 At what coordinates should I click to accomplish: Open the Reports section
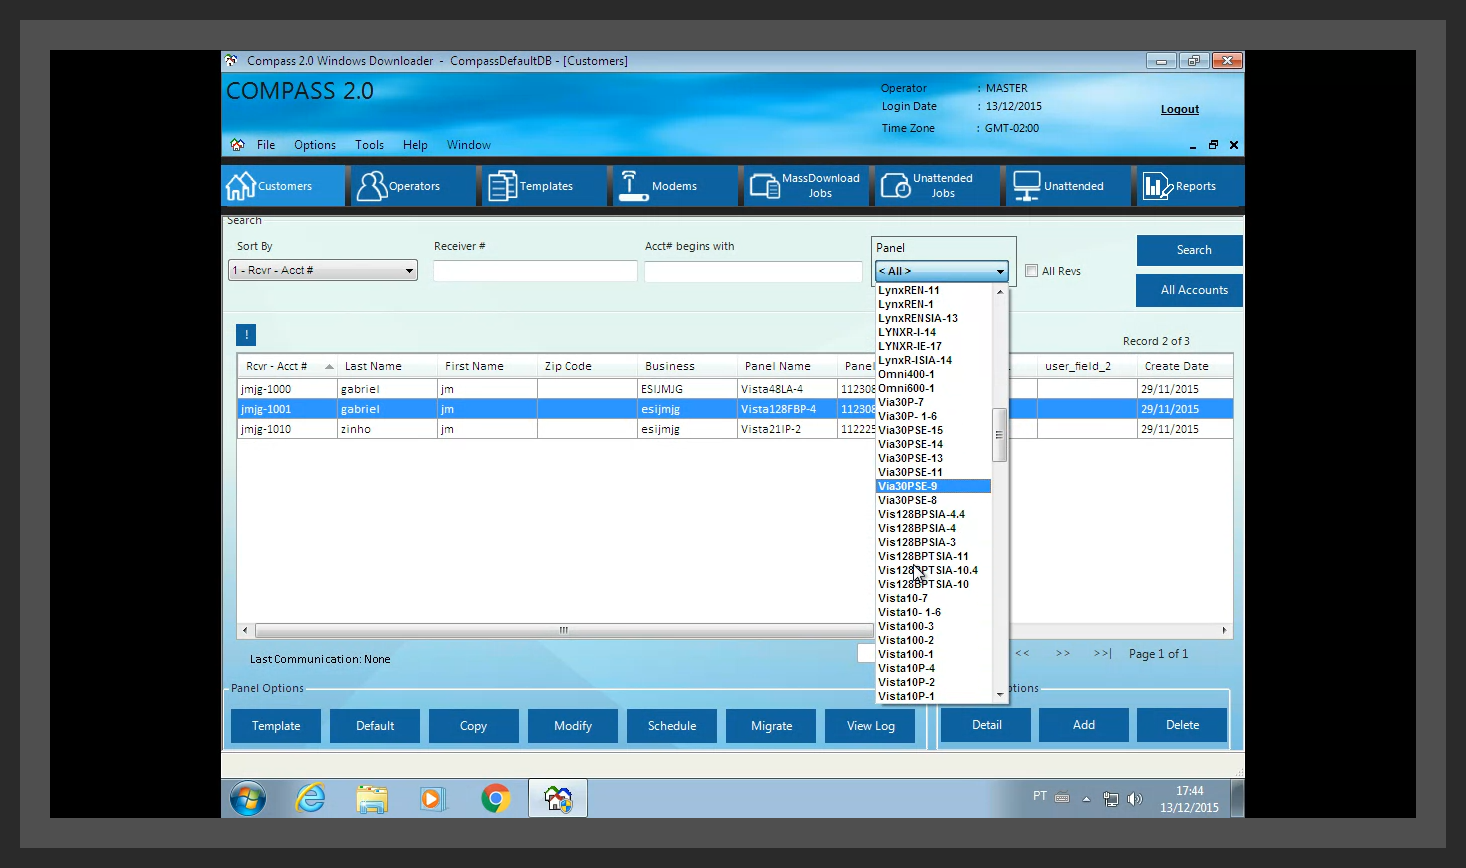(1190, 186)
